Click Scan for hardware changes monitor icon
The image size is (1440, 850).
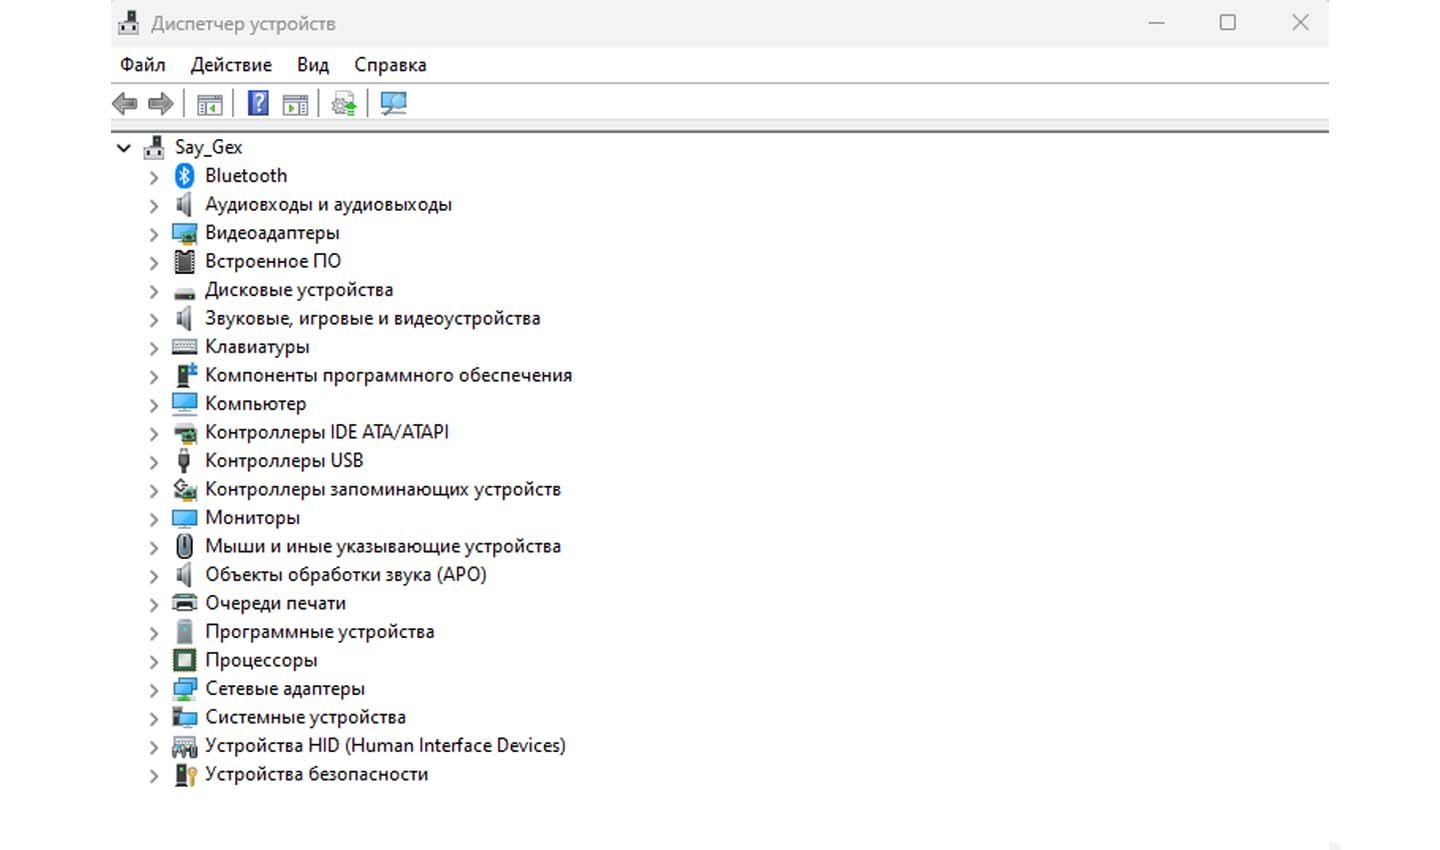pos(393,103)
